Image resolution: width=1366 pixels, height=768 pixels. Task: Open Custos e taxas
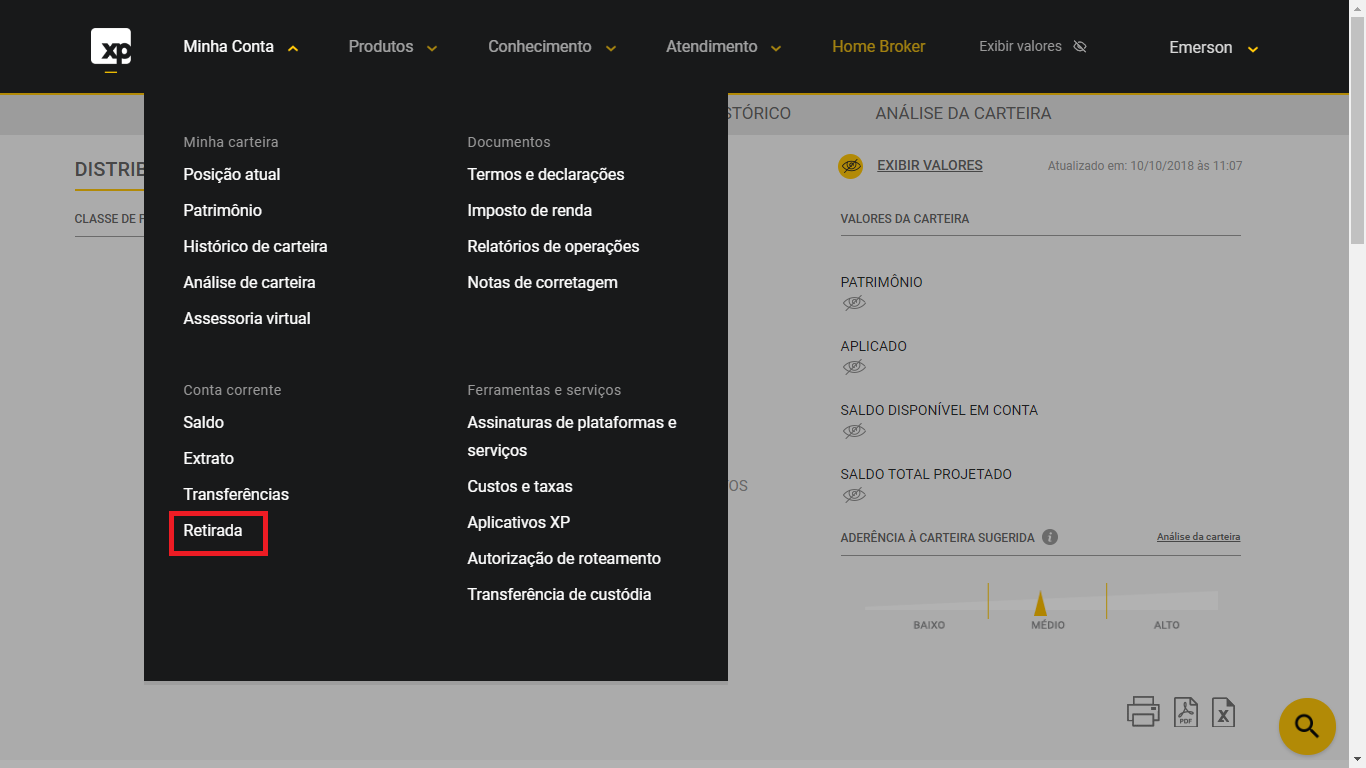tap(520, 486)
